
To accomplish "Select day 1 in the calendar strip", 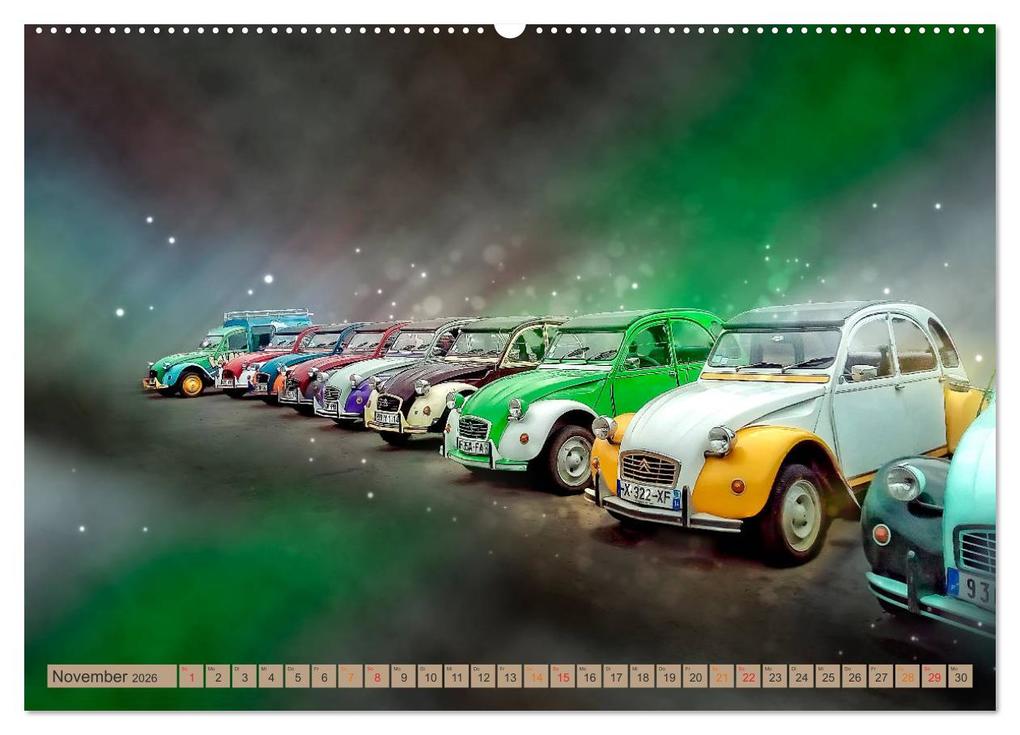I will pyautogui.click(x=191, y=676).
